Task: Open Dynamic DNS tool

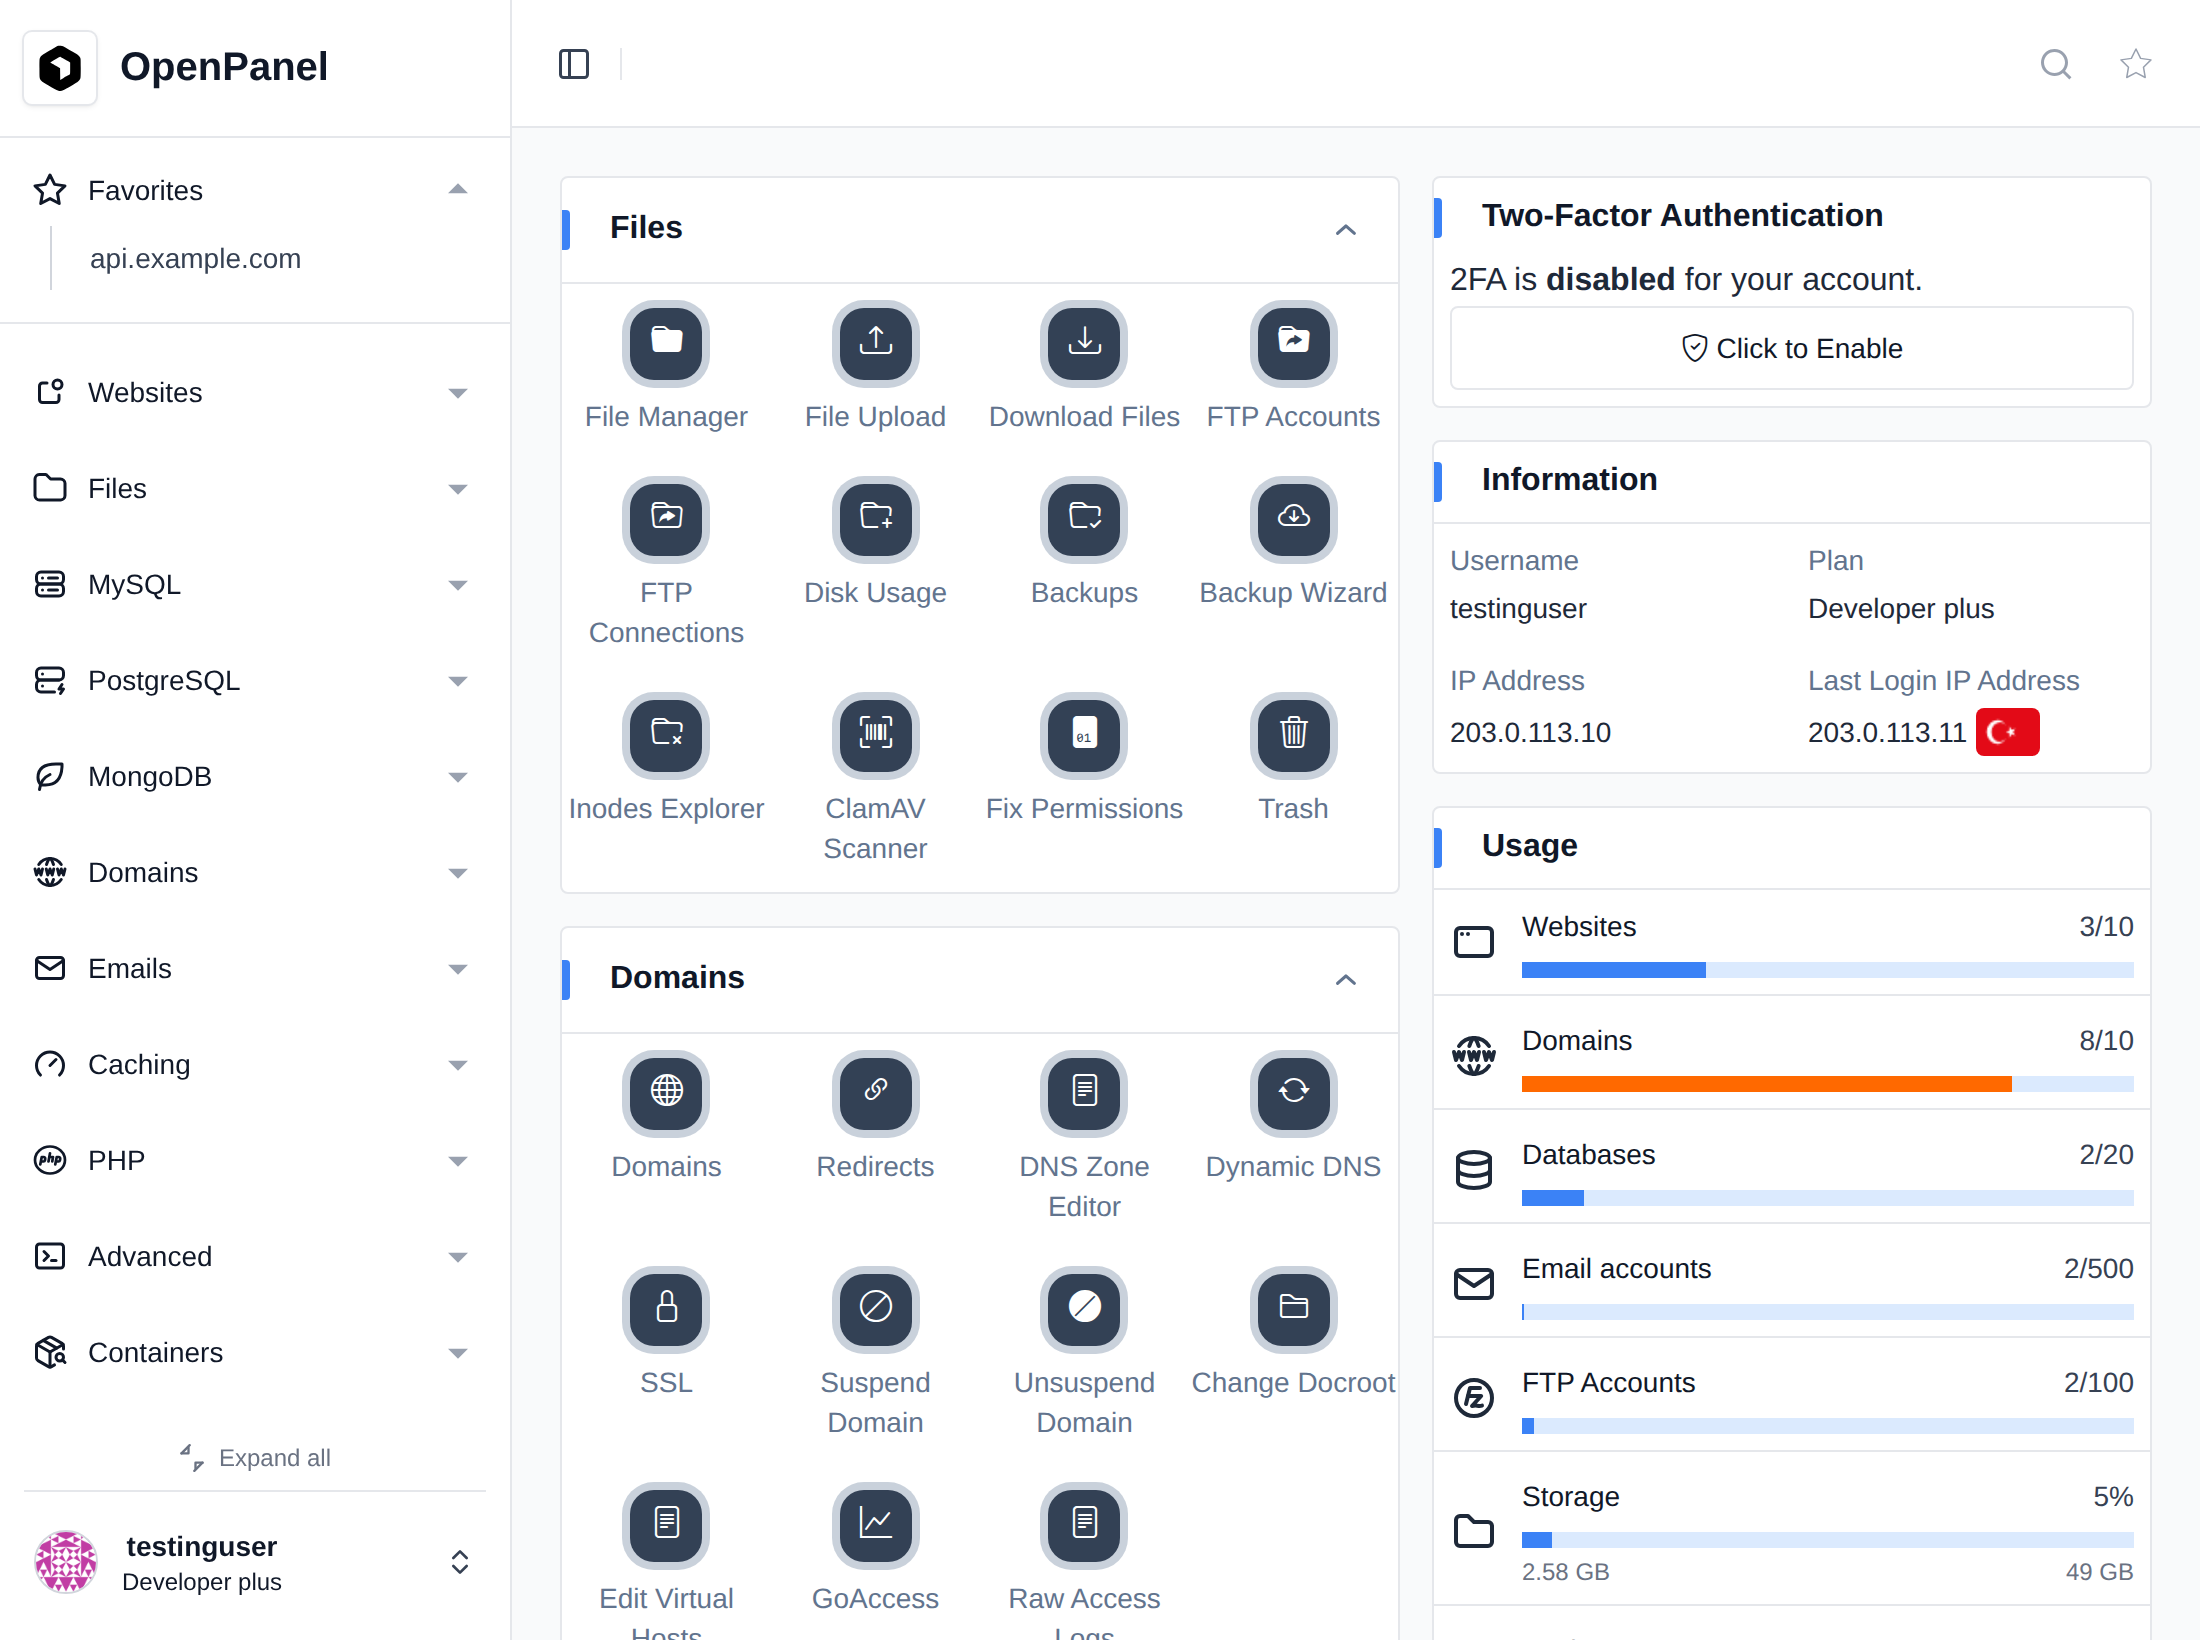Action: [1293, 1093]
